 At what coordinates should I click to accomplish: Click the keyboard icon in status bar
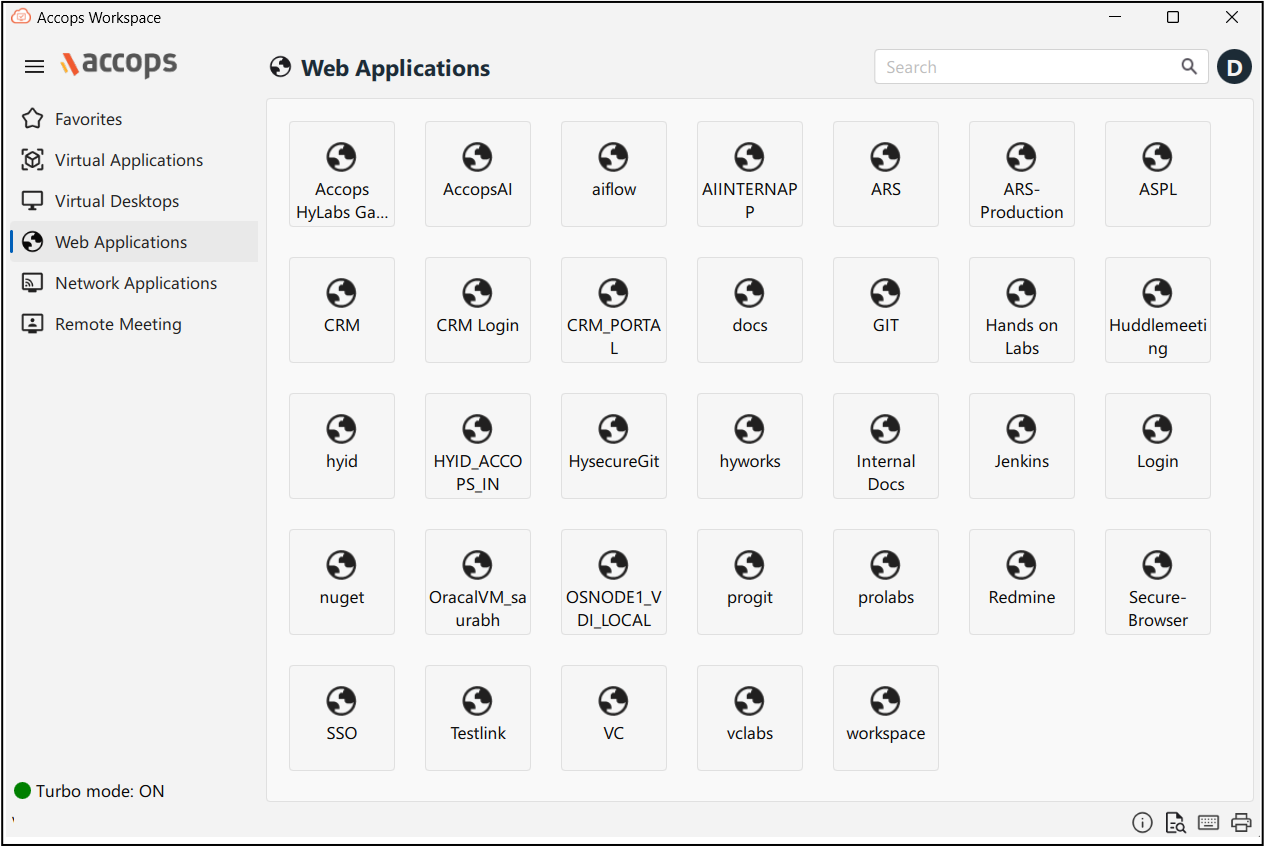(x=1208, y=823)
